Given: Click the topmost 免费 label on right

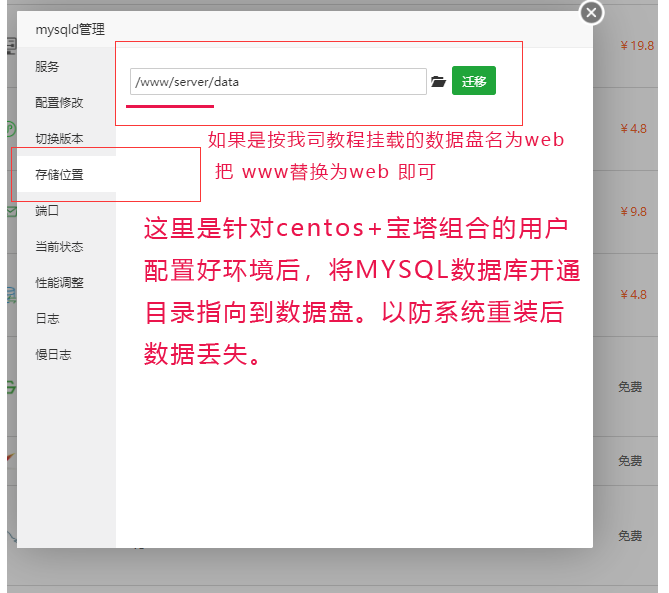Looking at the screenshot, I should [630, 386].
